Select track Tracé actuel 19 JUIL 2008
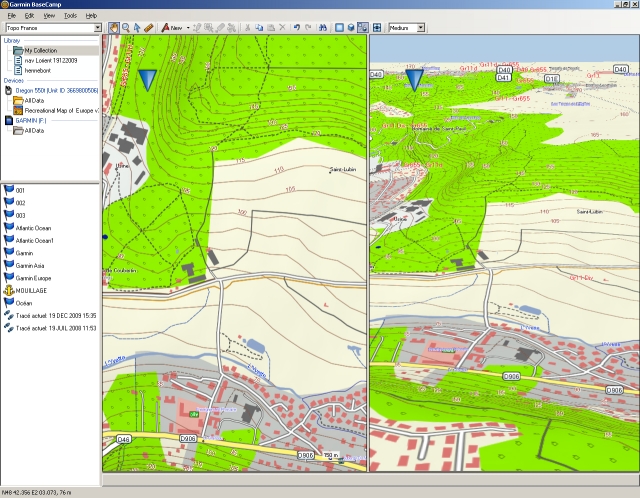Viewport: 640px width, 498px height. (x=56, y=328)
